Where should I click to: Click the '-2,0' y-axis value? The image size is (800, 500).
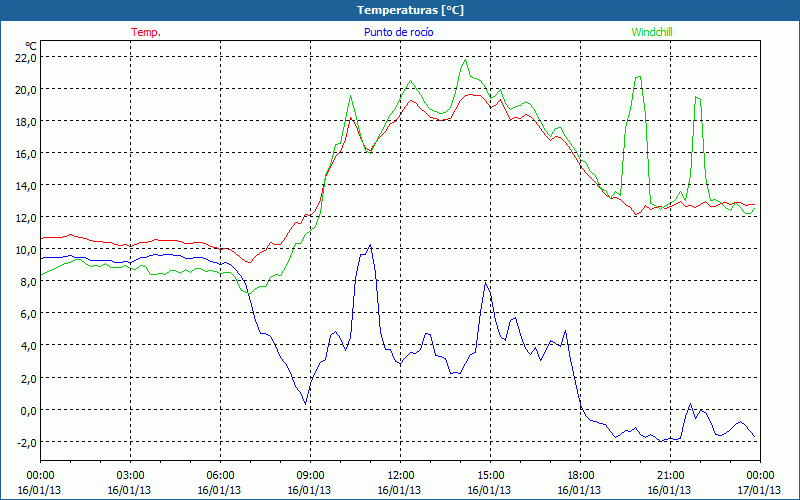click(27, 442)
